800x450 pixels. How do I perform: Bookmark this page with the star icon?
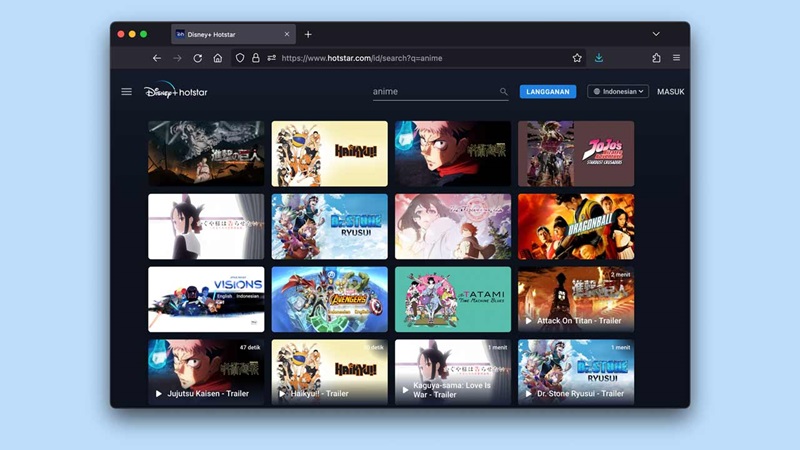pos(577,58)
